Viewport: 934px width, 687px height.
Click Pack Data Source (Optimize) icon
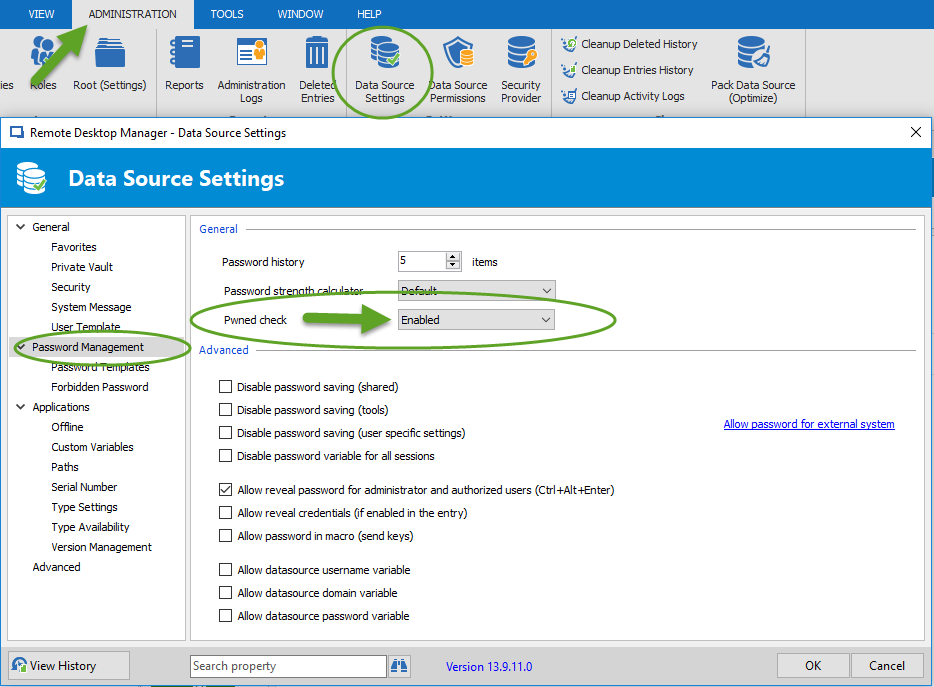[752, 55]
